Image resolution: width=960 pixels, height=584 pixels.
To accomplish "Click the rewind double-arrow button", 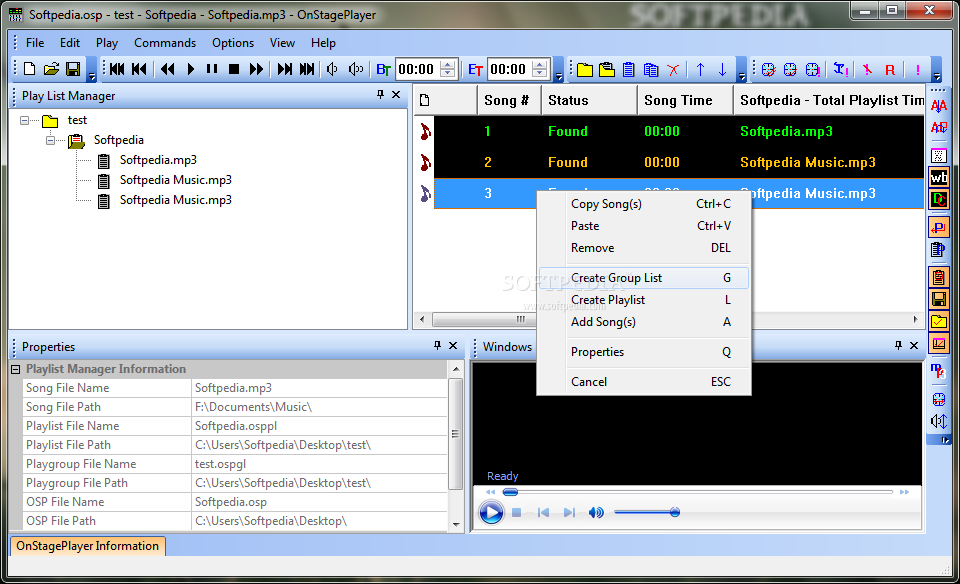I will 167,69.
